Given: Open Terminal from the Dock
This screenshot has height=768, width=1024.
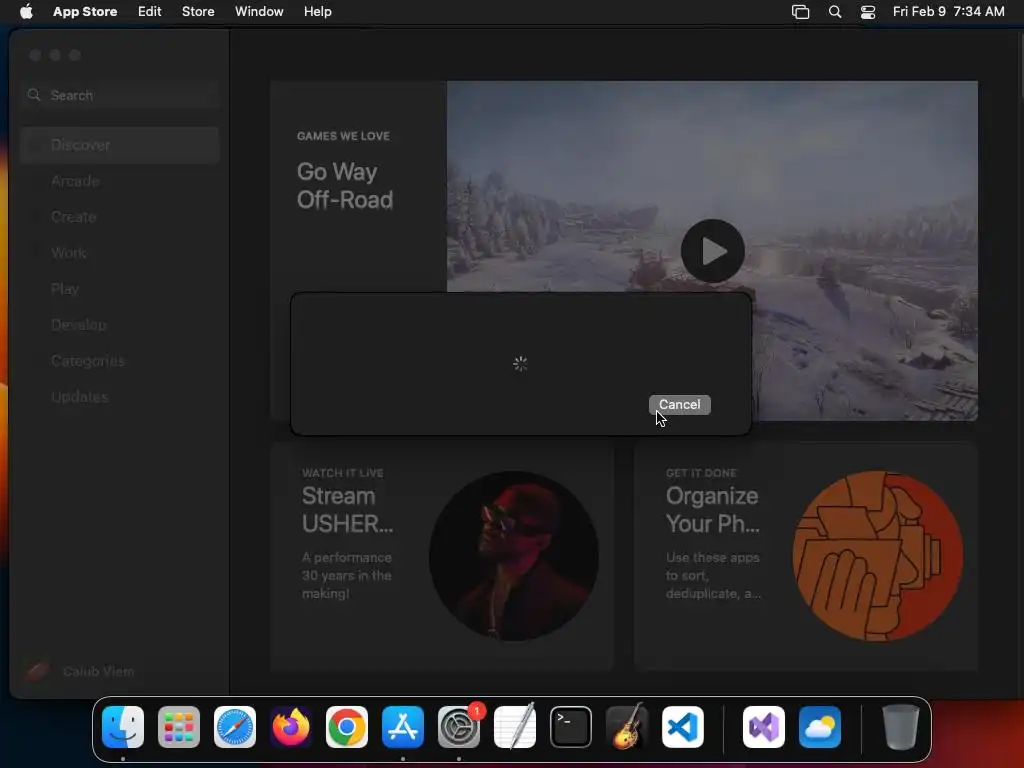Looking at the screenshot, I should pyautogui.click(x=571, y=727).
